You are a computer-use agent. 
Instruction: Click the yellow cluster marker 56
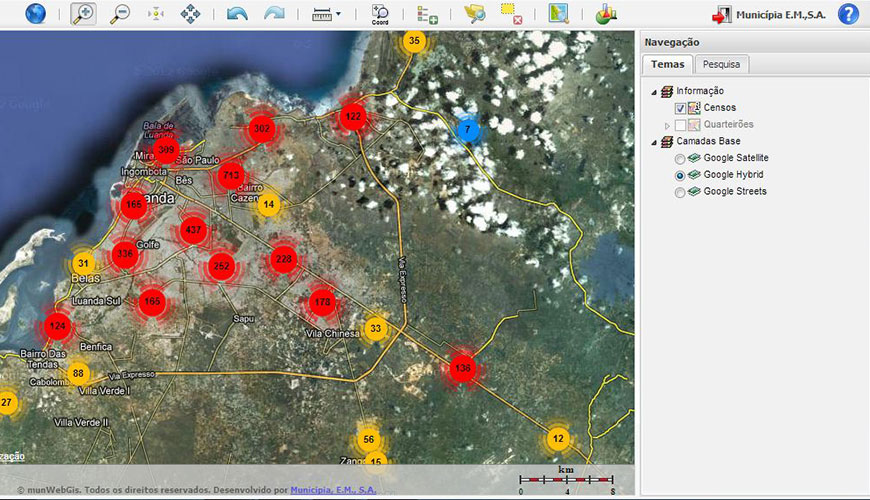click(368, 440)
